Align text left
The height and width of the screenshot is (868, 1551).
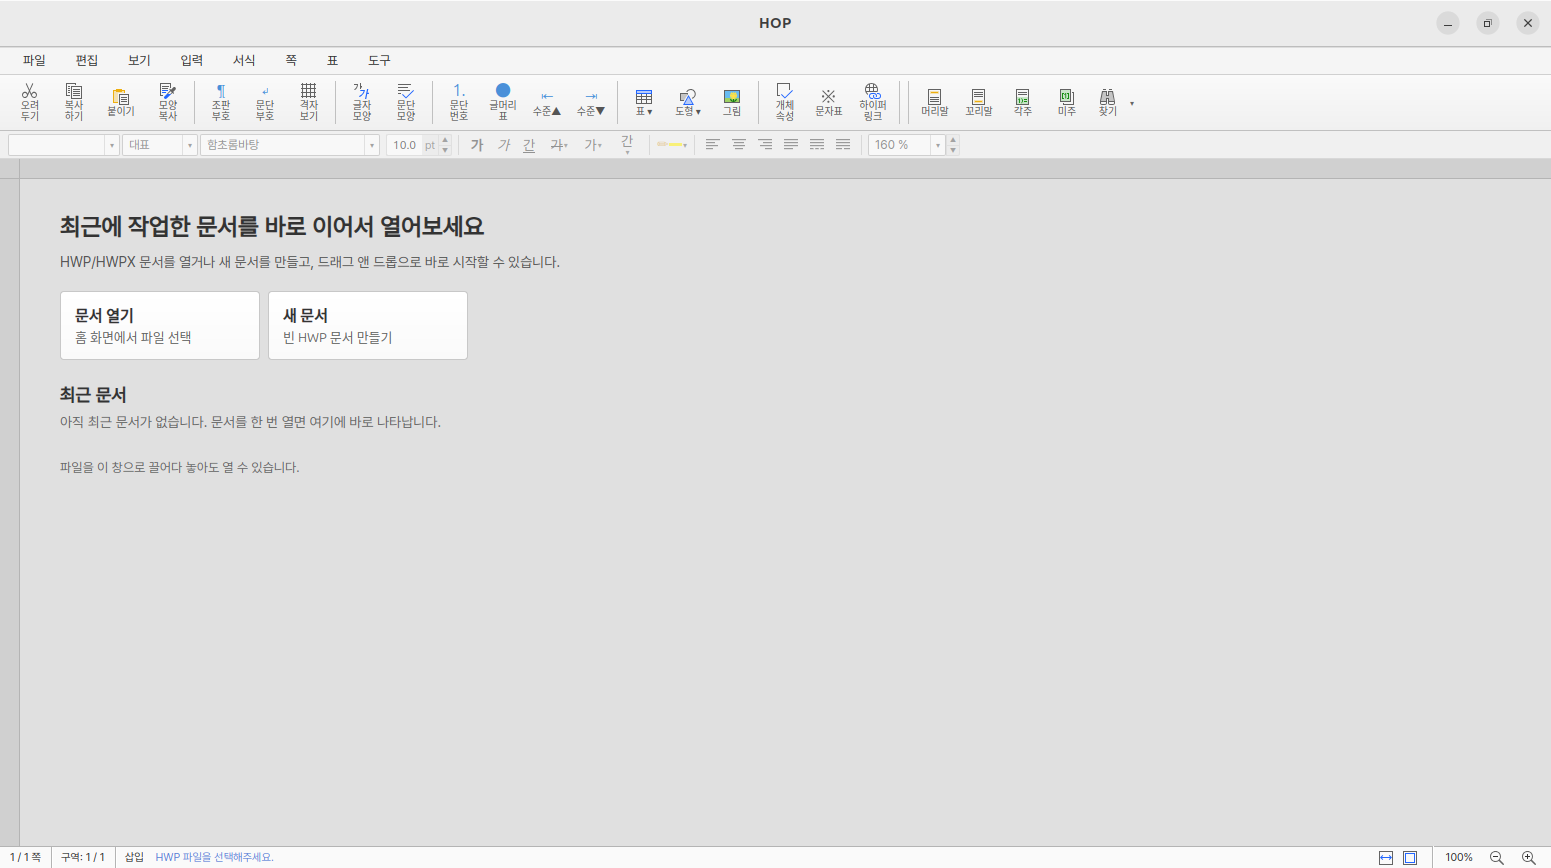[x=712, y=145]
